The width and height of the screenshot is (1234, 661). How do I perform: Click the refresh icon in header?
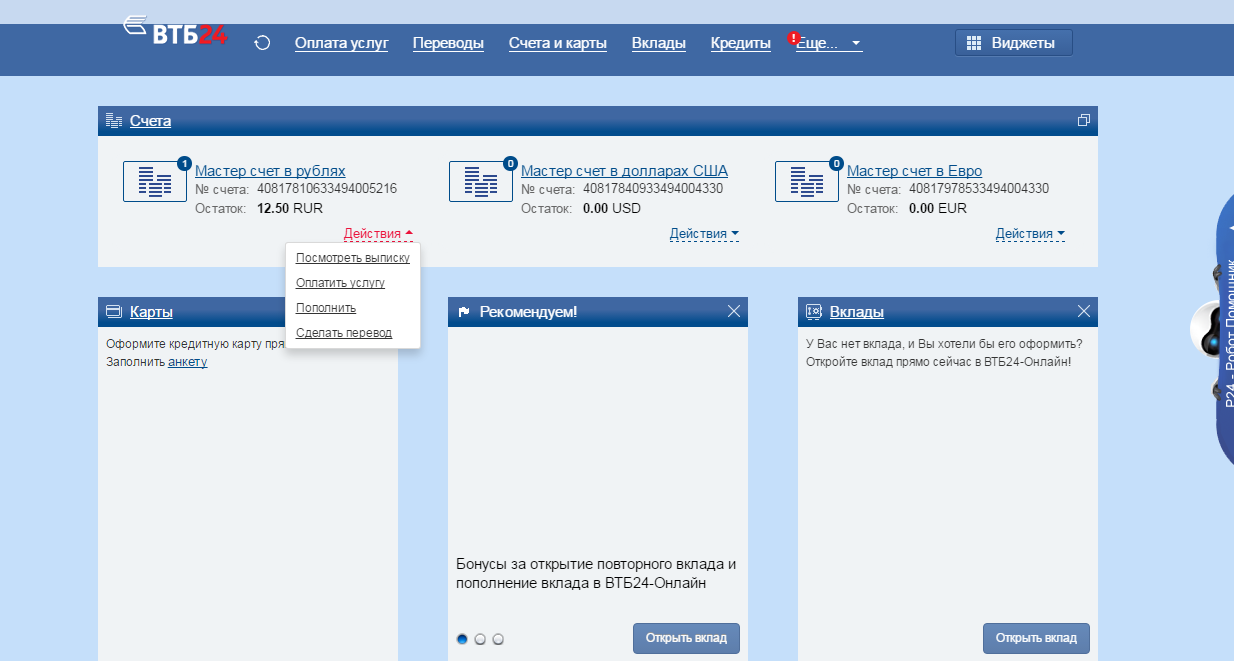(262, 43)
